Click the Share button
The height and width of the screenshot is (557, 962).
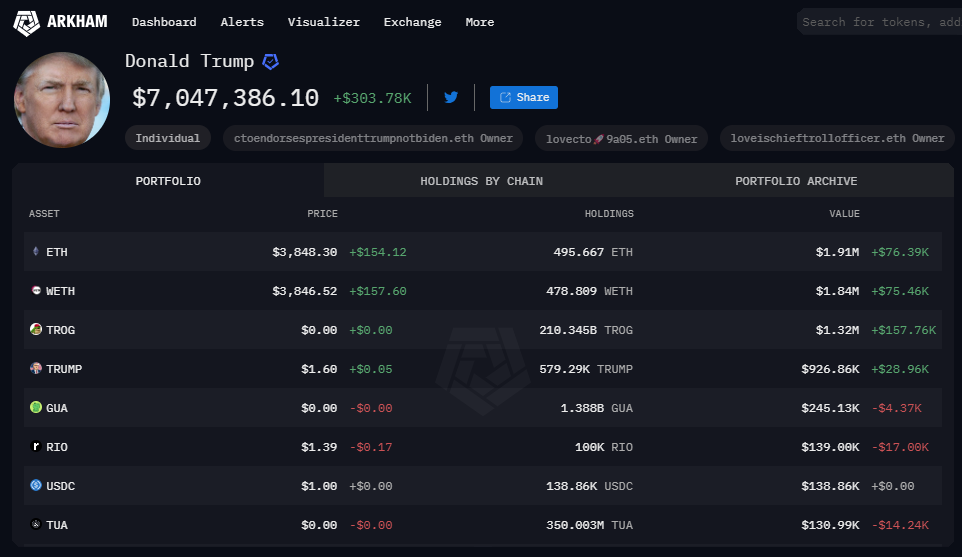pyautogui.click(x=524, y=98)
